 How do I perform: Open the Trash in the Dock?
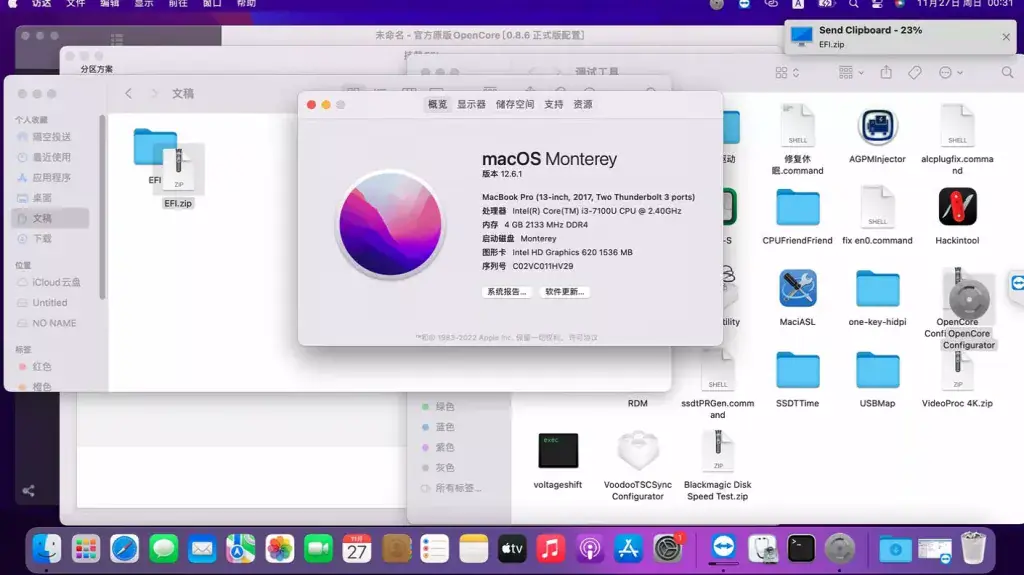click(x=973, y=548)
